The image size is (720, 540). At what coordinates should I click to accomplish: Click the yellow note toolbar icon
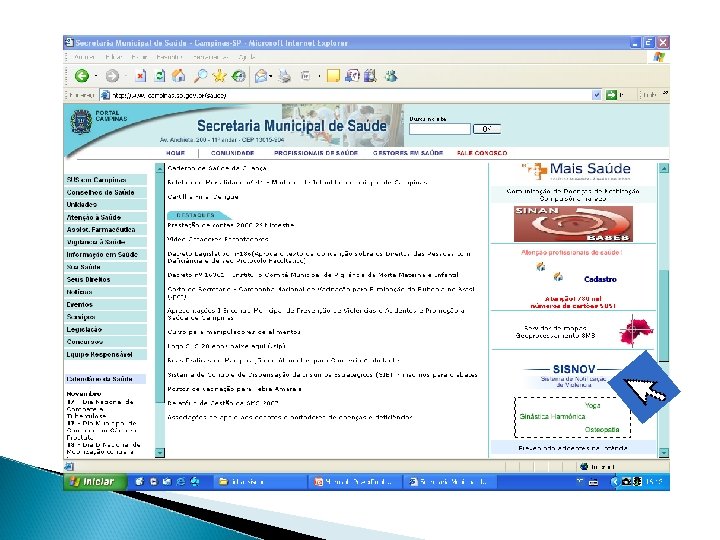[333, 76]
